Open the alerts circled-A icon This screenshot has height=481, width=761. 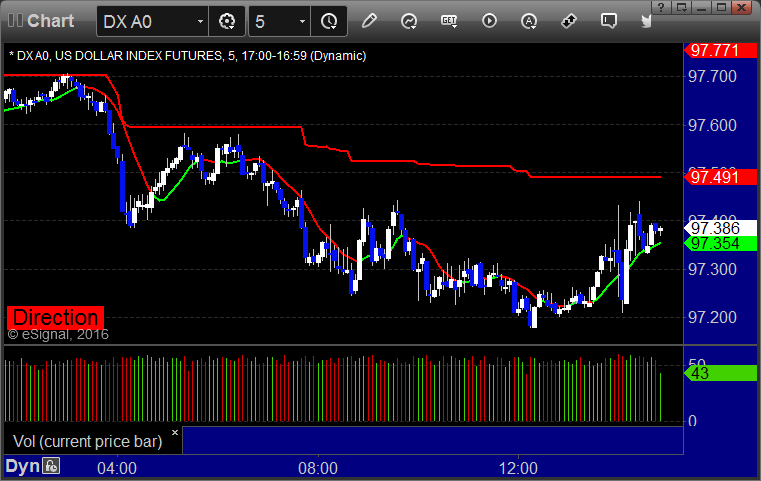click(529, 21)
